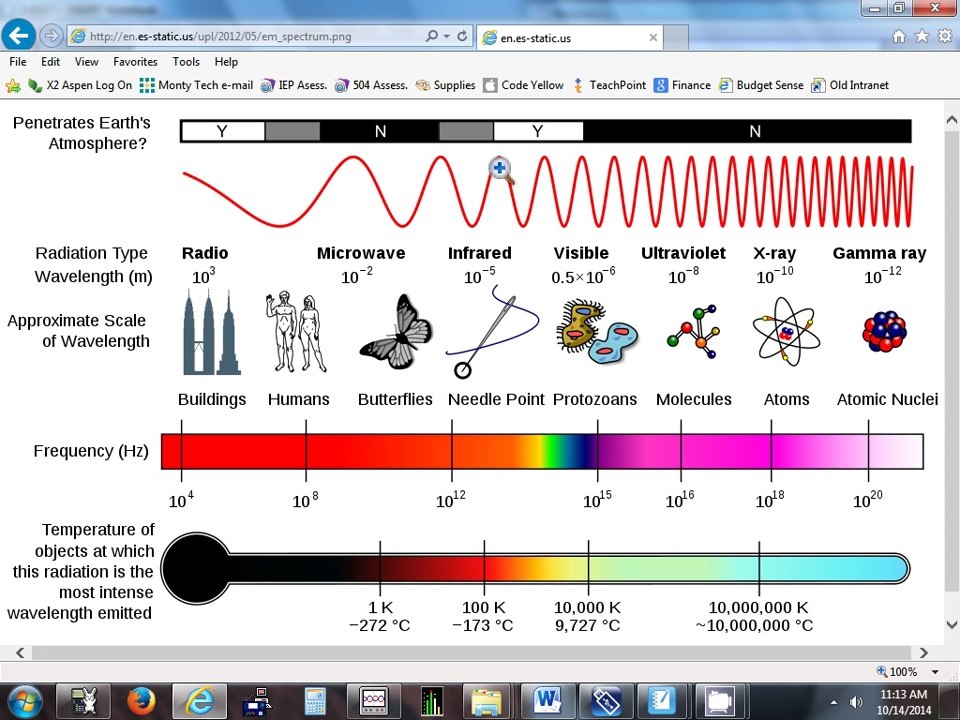Click the horizontal scrollbar right arrow

point(924,653)
